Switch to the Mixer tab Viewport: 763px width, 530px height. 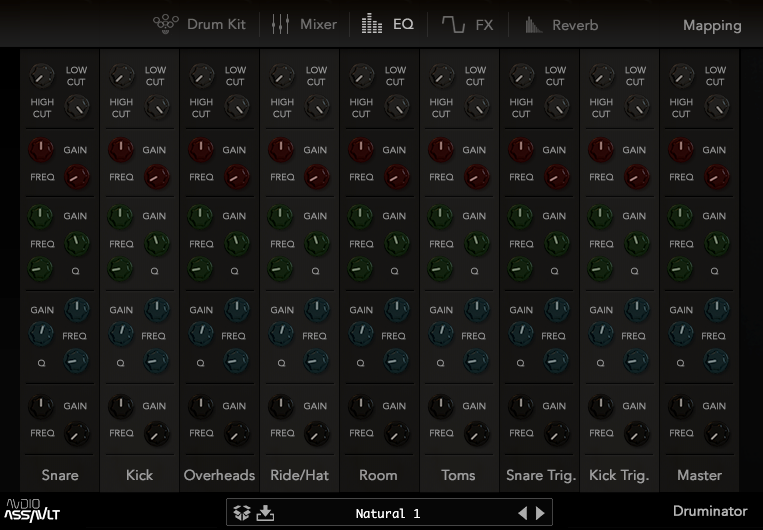click(304, 24)
